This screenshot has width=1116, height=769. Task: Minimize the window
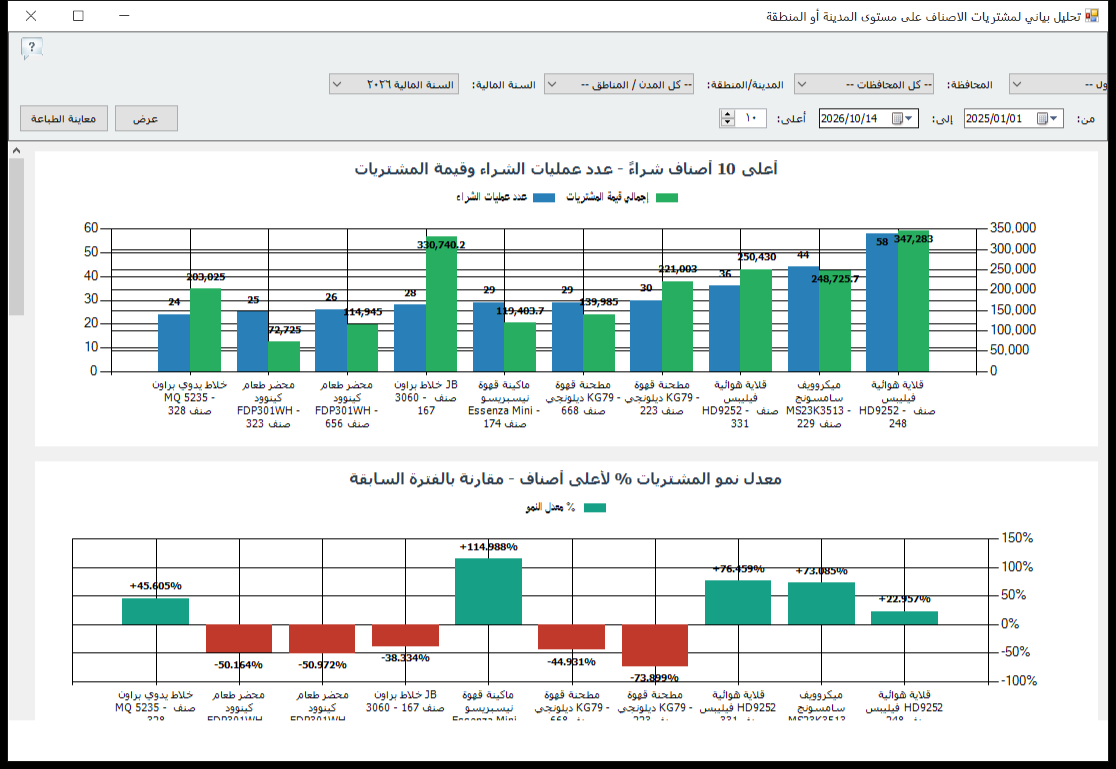coord(125,16)
